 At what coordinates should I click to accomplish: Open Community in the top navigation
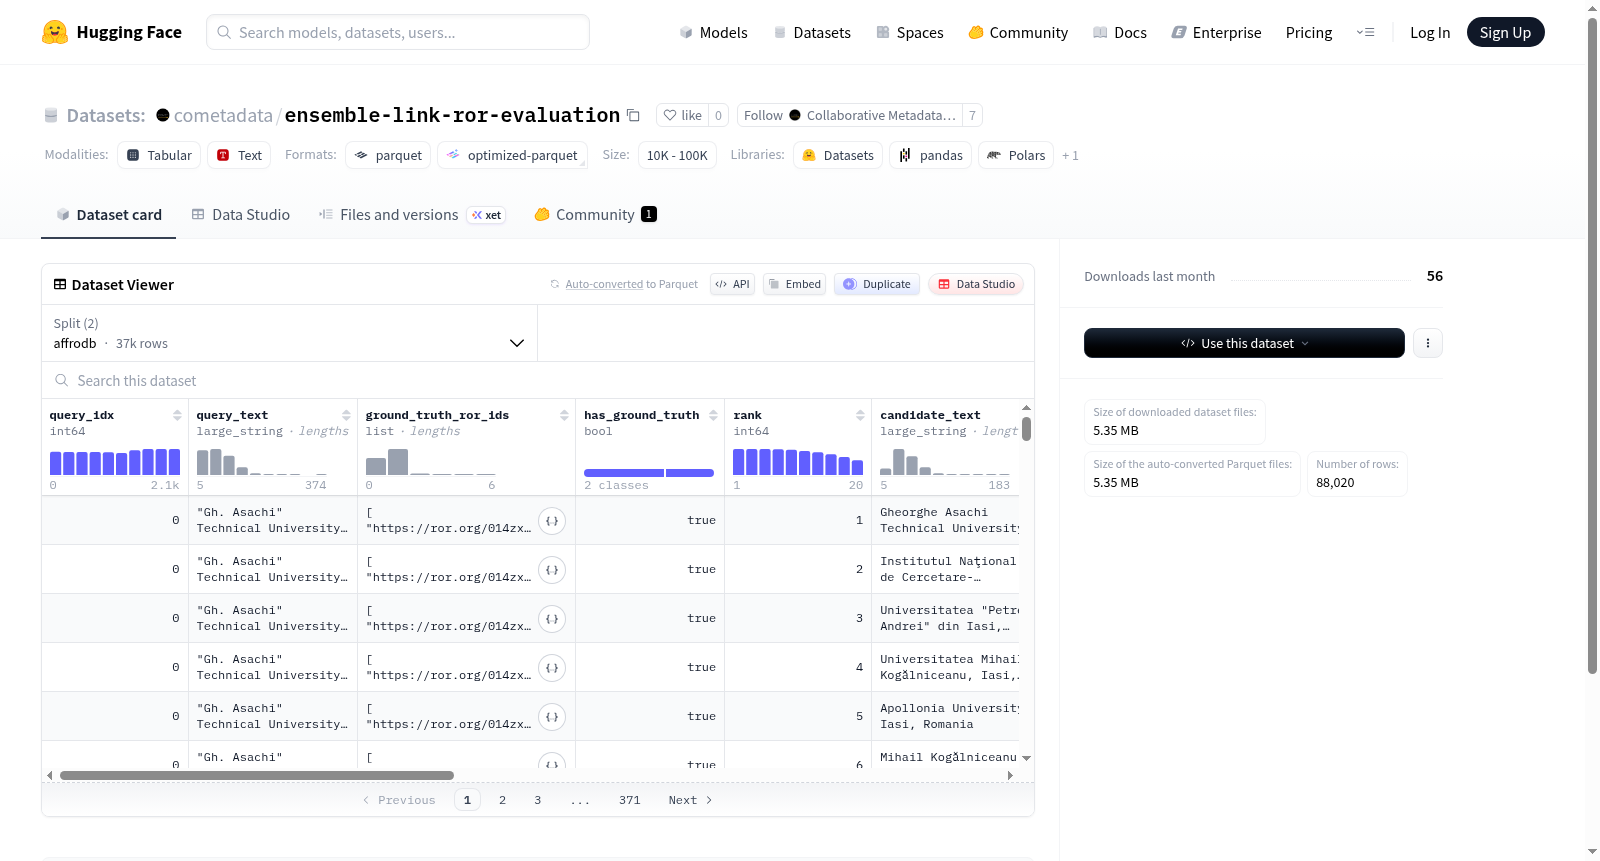pos(1018,33)
